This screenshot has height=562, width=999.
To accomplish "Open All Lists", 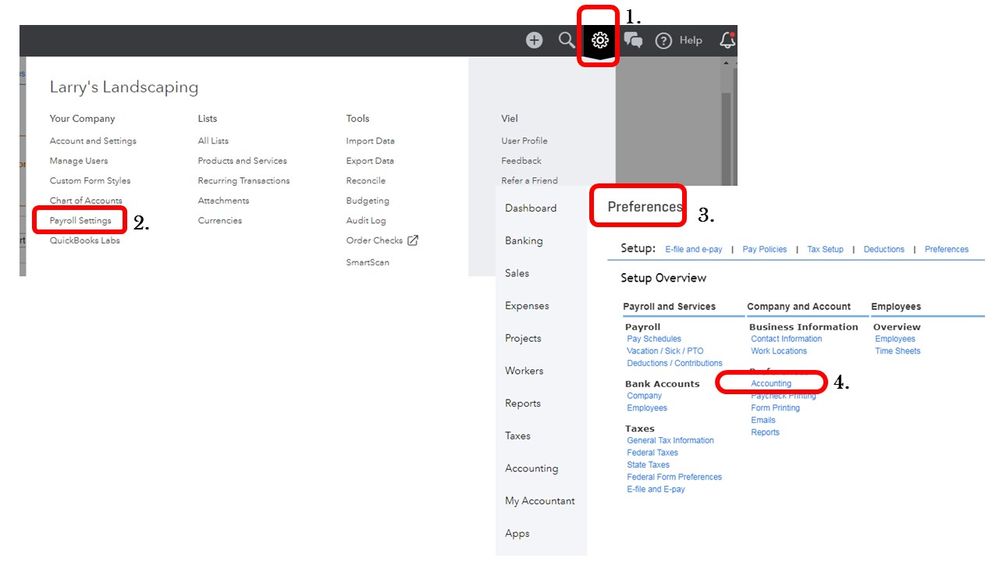I will [x=213, y=141].
